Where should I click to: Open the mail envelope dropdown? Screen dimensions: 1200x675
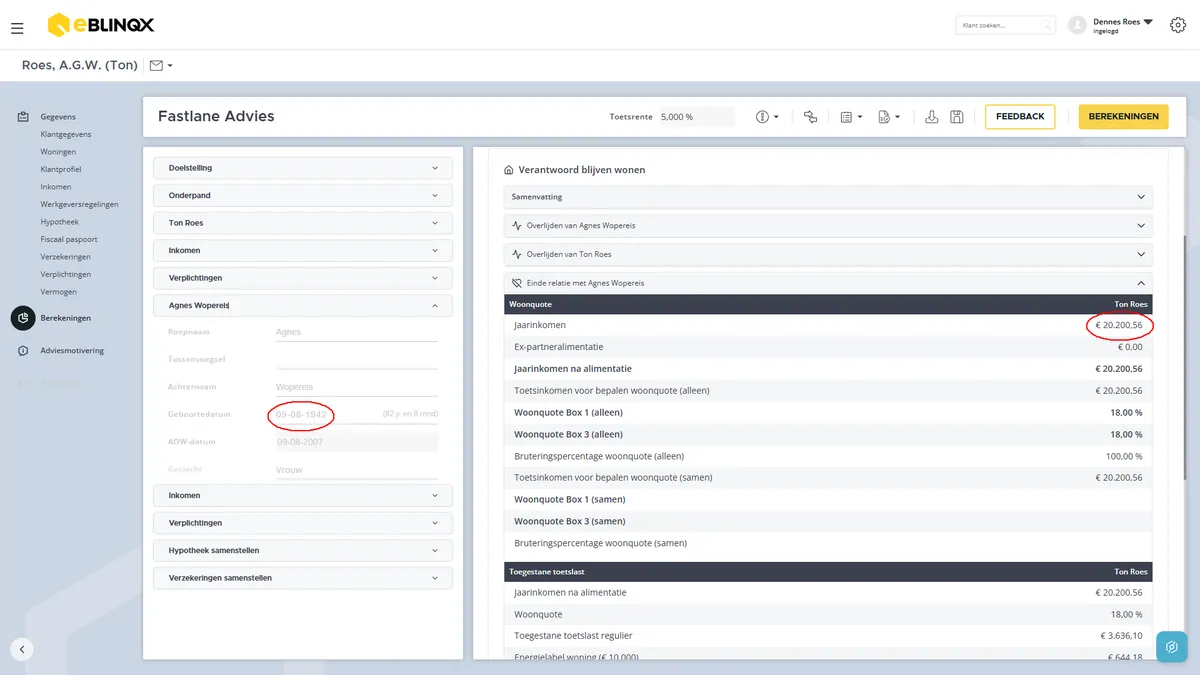click(x=160, y=66)
